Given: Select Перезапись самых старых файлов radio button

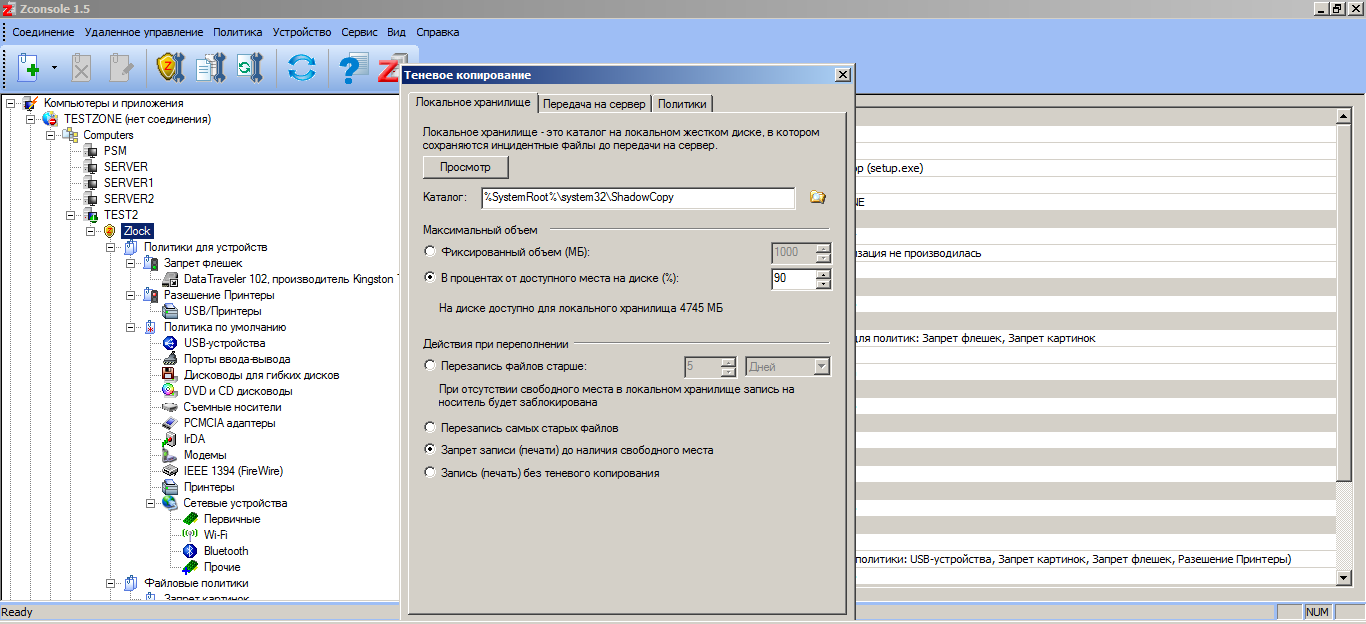Looking at the screenshot, I should (x=430, y=428).
